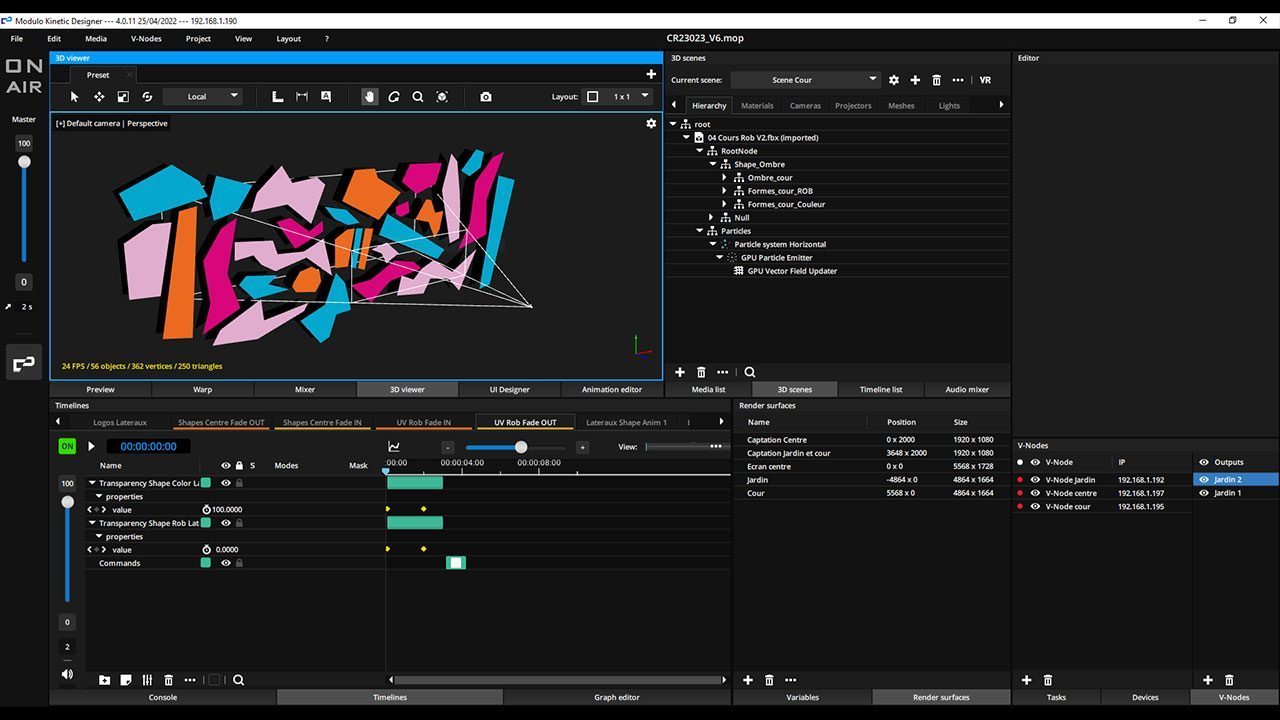Click the zoom magnifier tool in viewer toolbar
Image resolution: width=1280 pixels, height=720 pixels.
[x=418, y=97]
